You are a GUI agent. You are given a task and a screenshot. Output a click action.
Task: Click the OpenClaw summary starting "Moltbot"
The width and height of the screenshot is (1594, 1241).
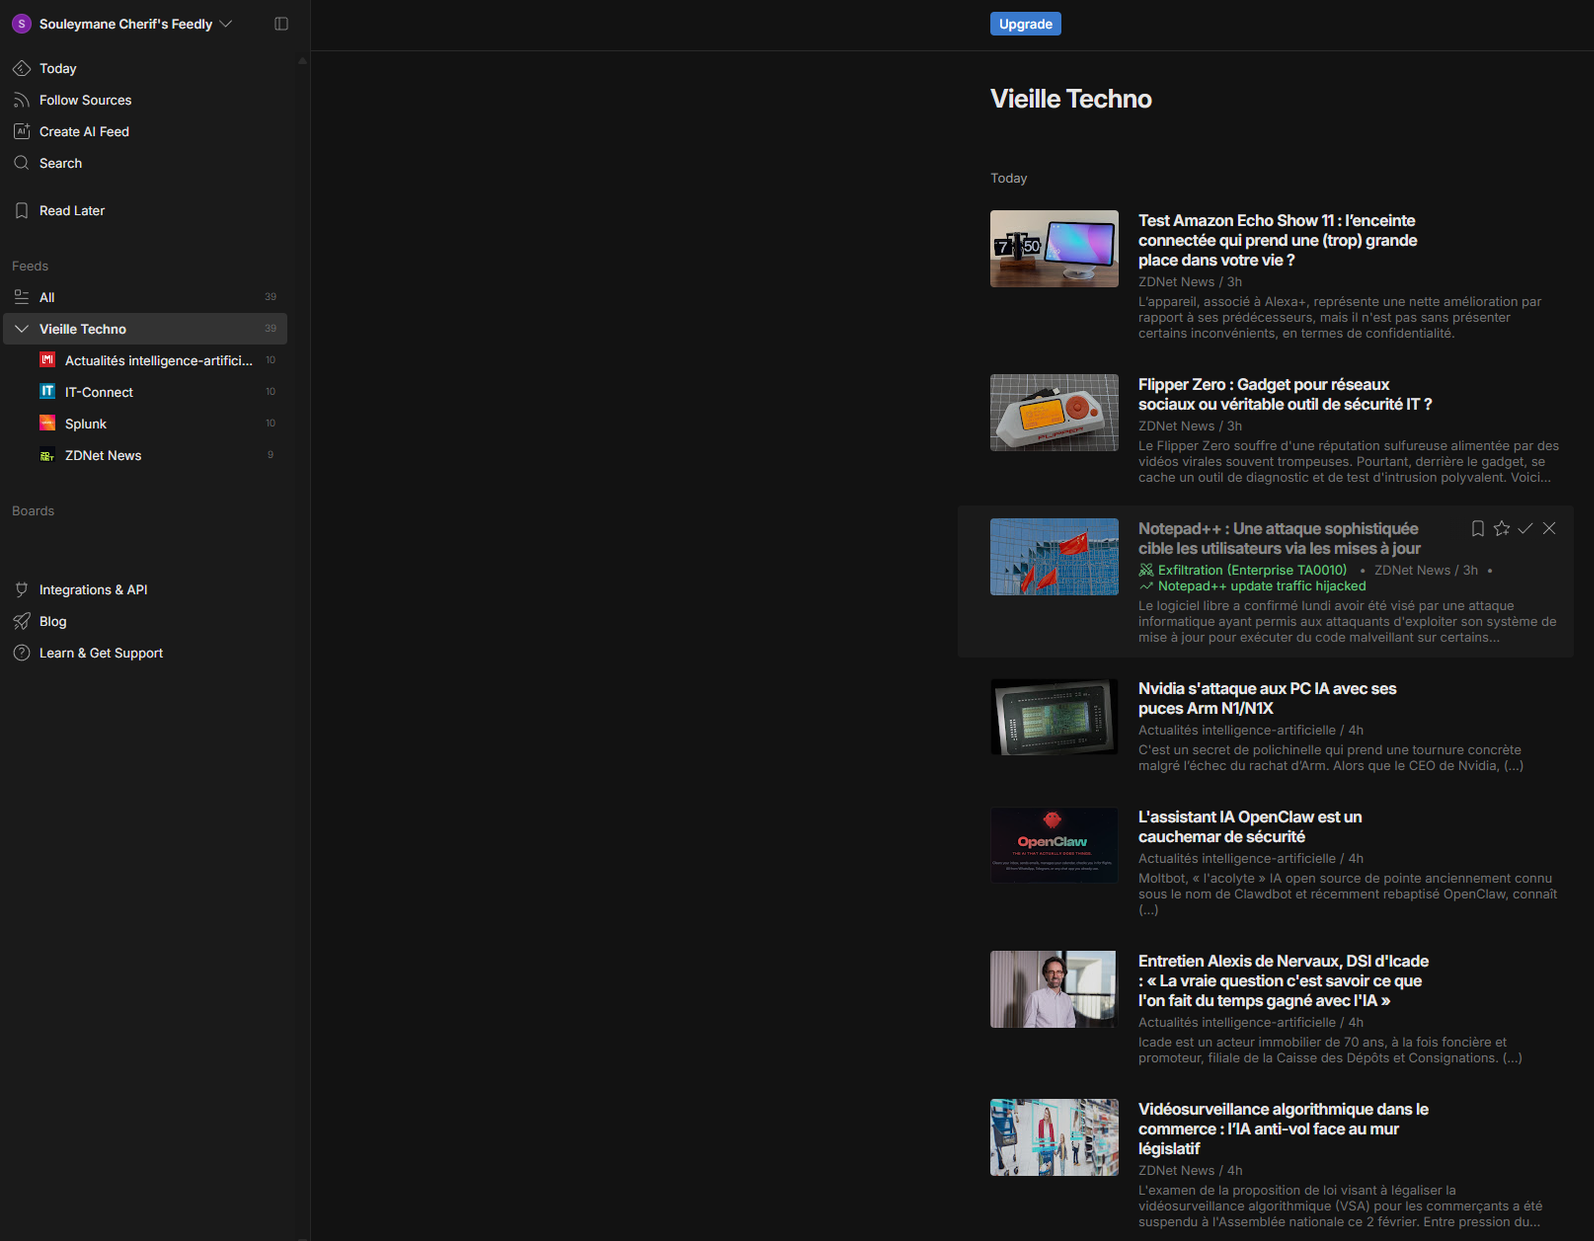point(1347,893)
